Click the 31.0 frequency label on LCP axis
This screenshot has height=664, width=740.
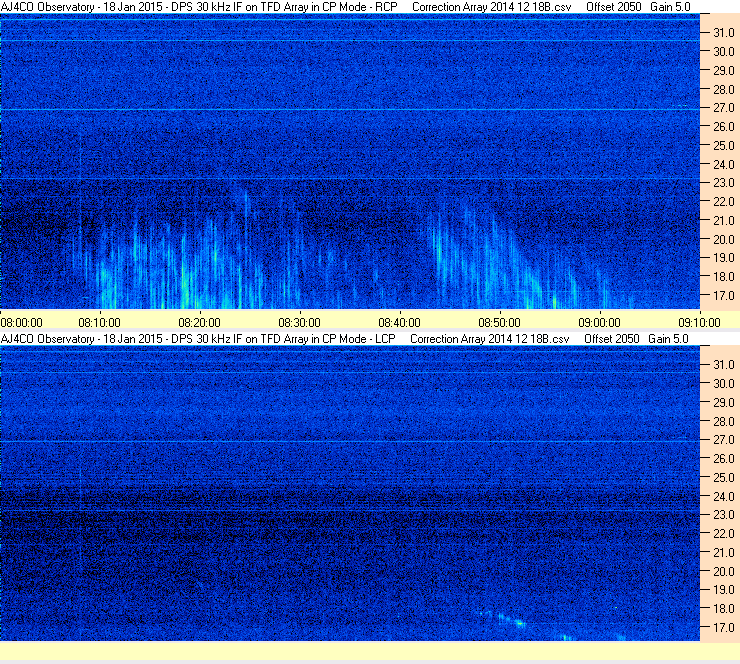723,365
